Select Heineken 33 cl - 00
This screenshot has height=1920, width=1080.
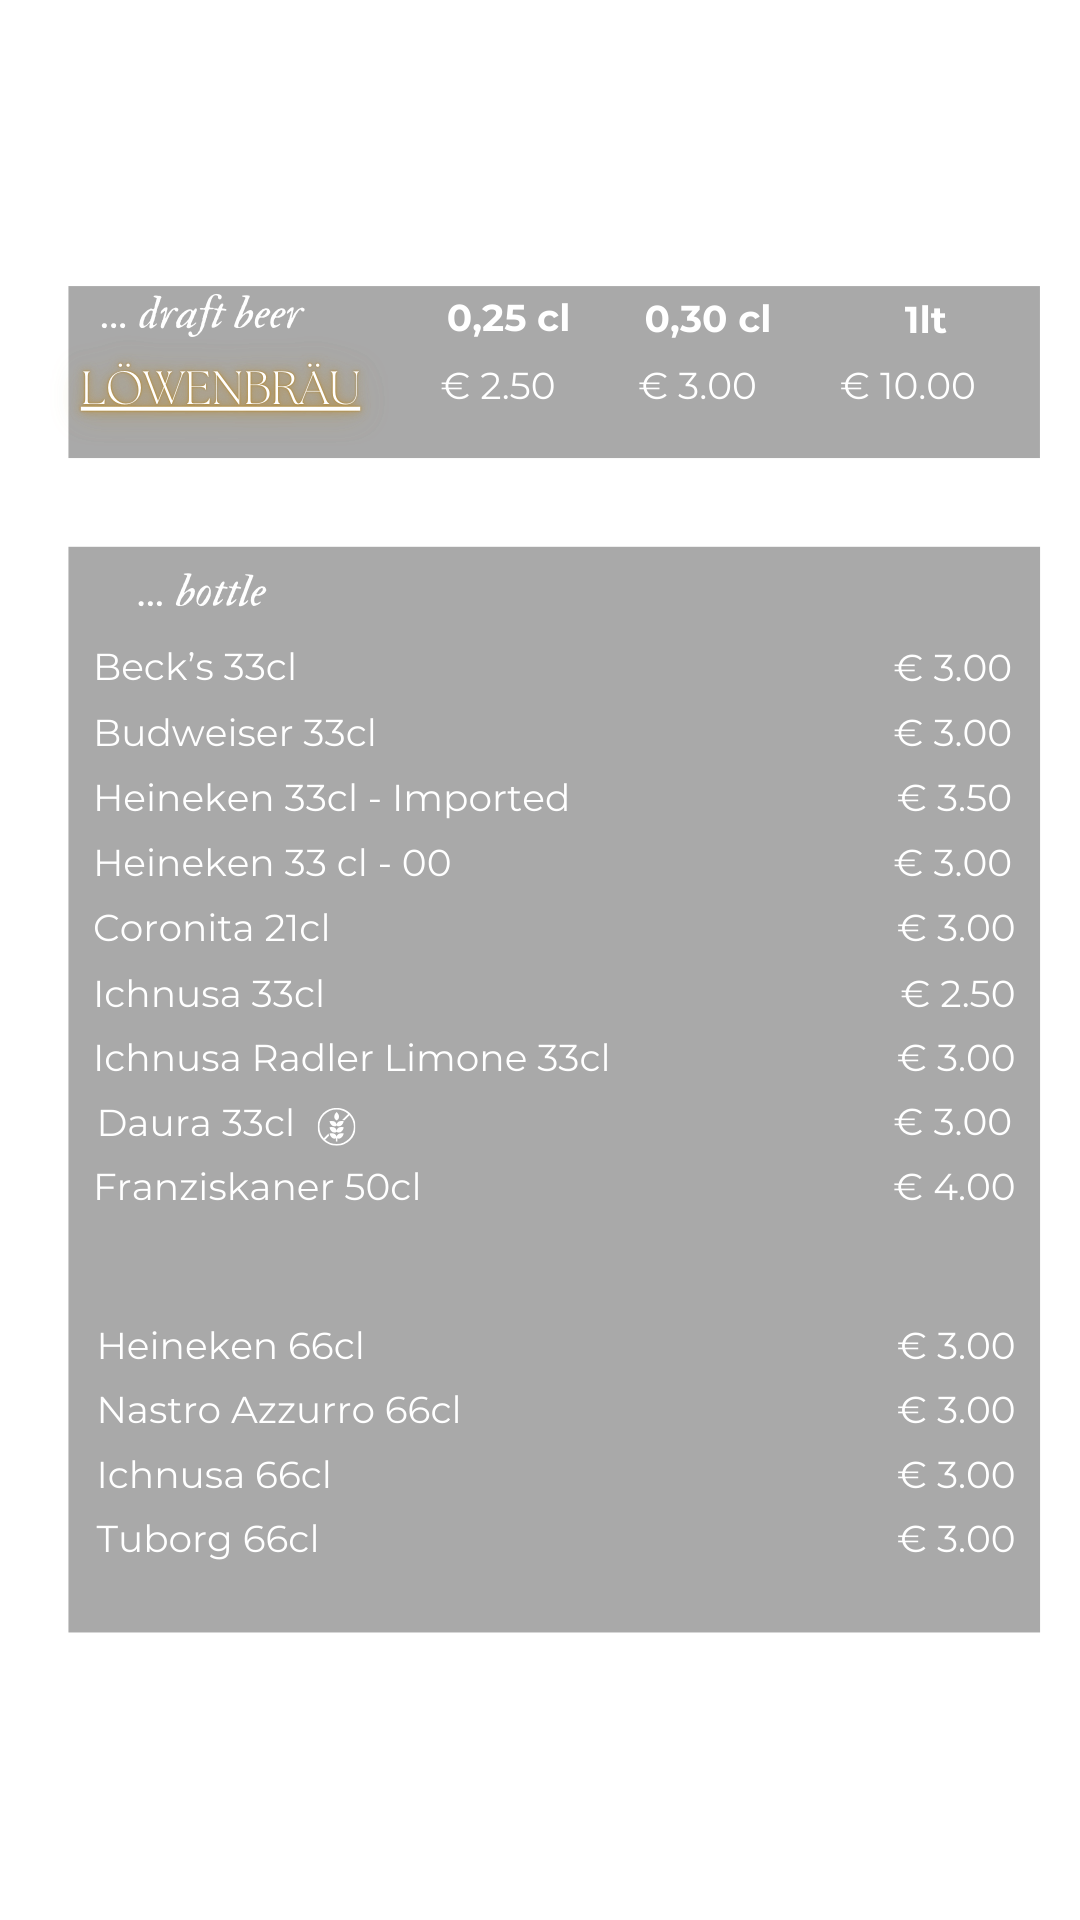[272, 863]
